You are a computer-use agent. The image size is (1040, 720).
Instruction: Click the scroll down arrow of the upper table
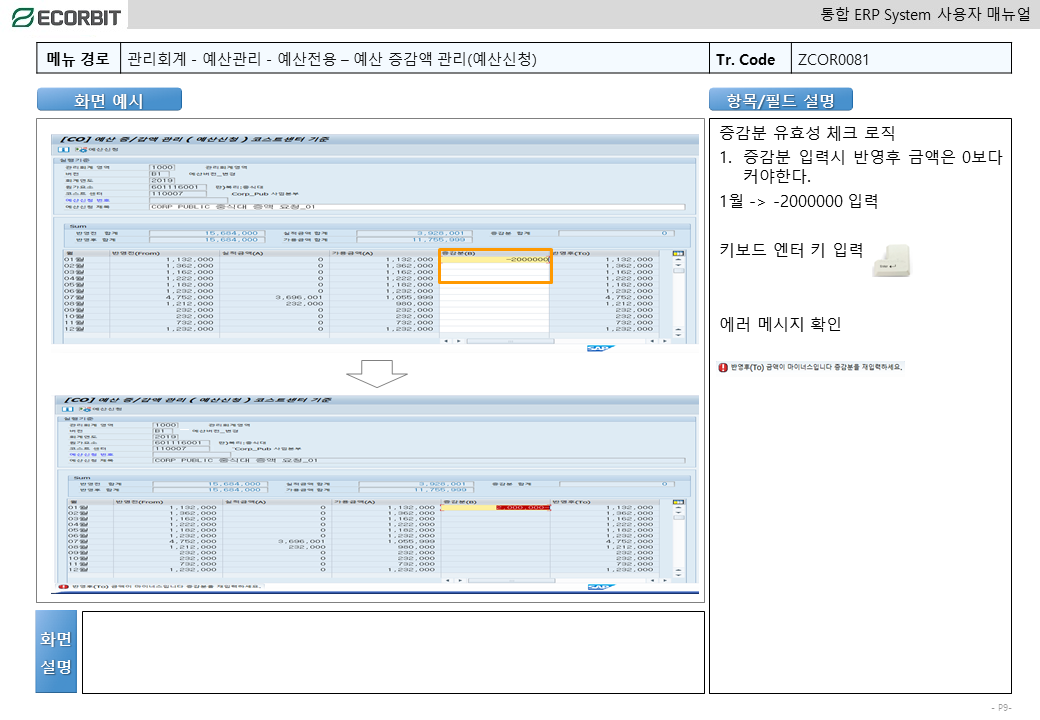tap(679, 332)
